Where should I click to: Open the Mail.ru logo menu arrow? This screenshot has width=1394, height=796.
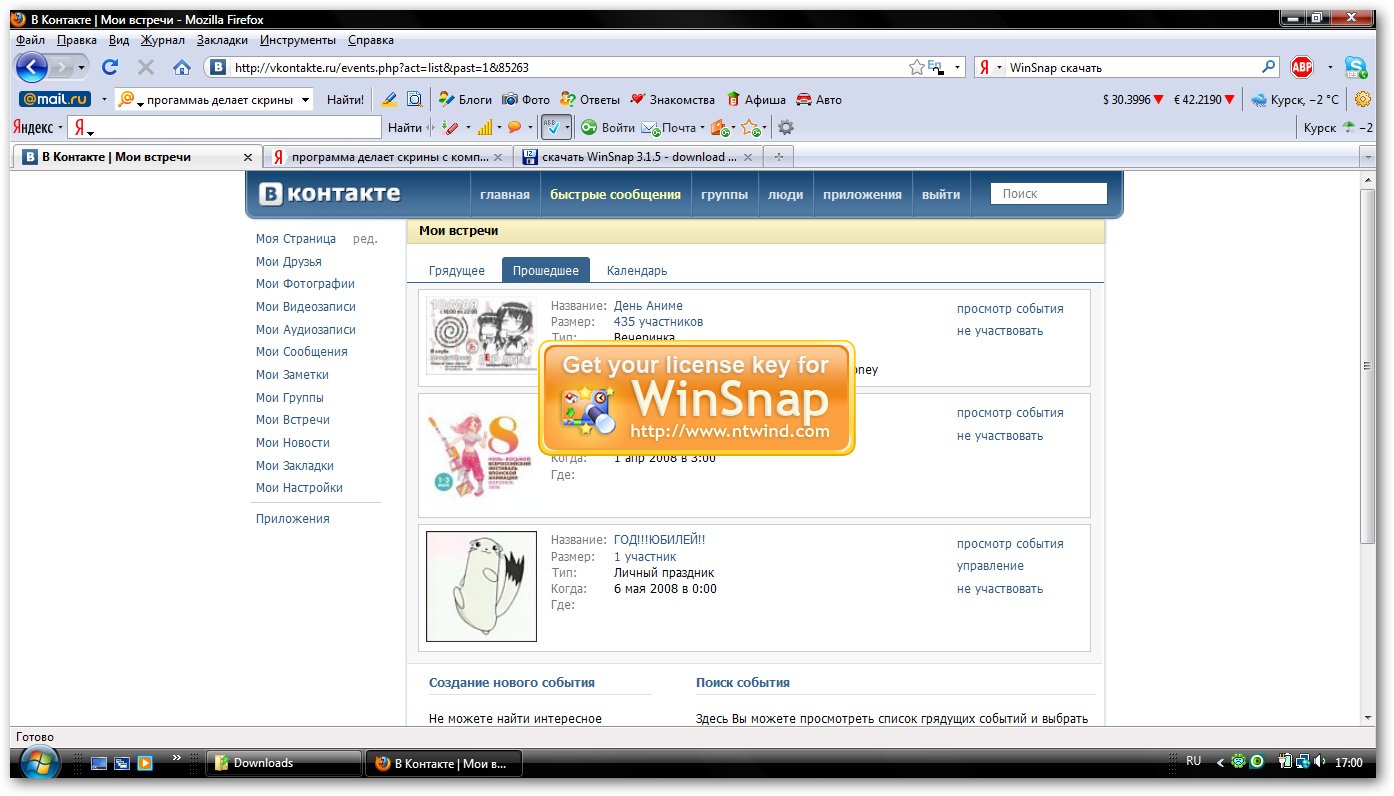click(x=104, y=99)
